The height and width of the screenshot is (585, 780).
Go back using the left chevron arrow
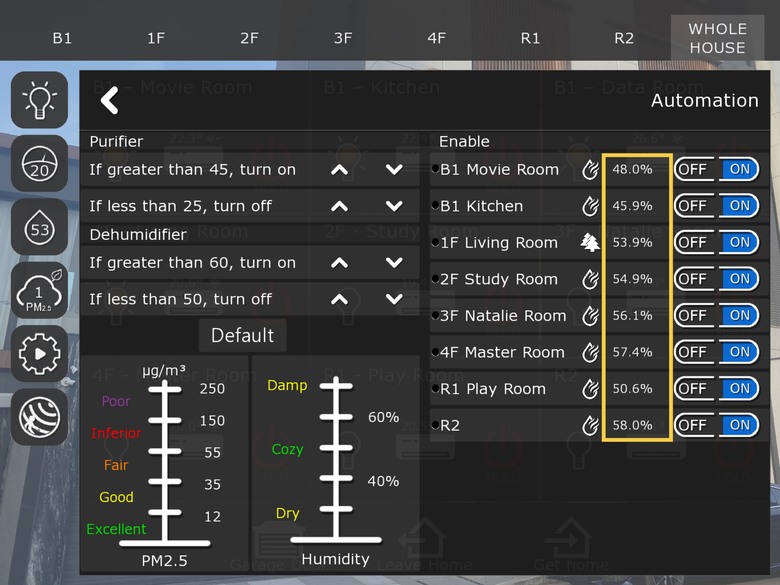(110, 100)
